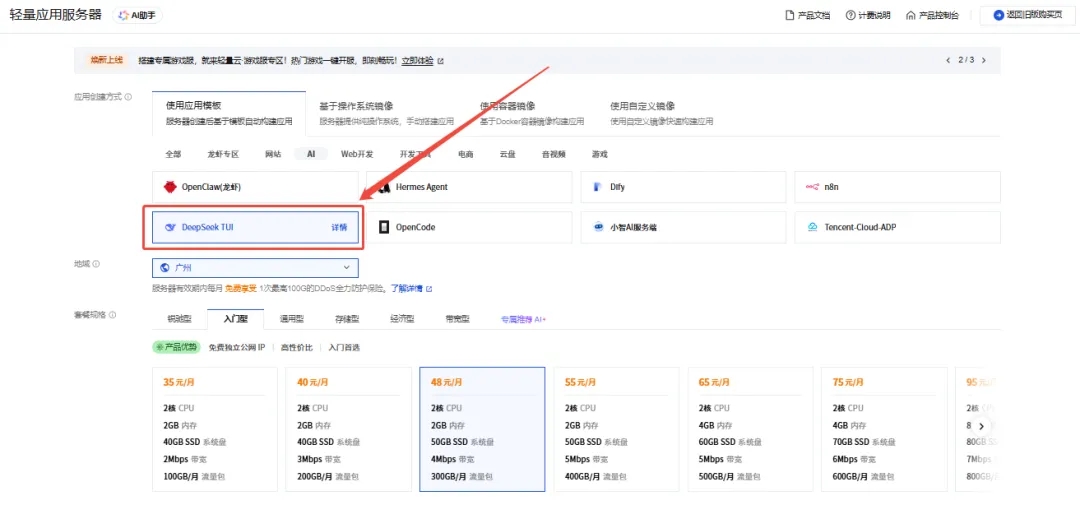This screenshot has height=505, width=1080.
Task: Click info icon beside 应用创建方式
Action: (128, 97)
